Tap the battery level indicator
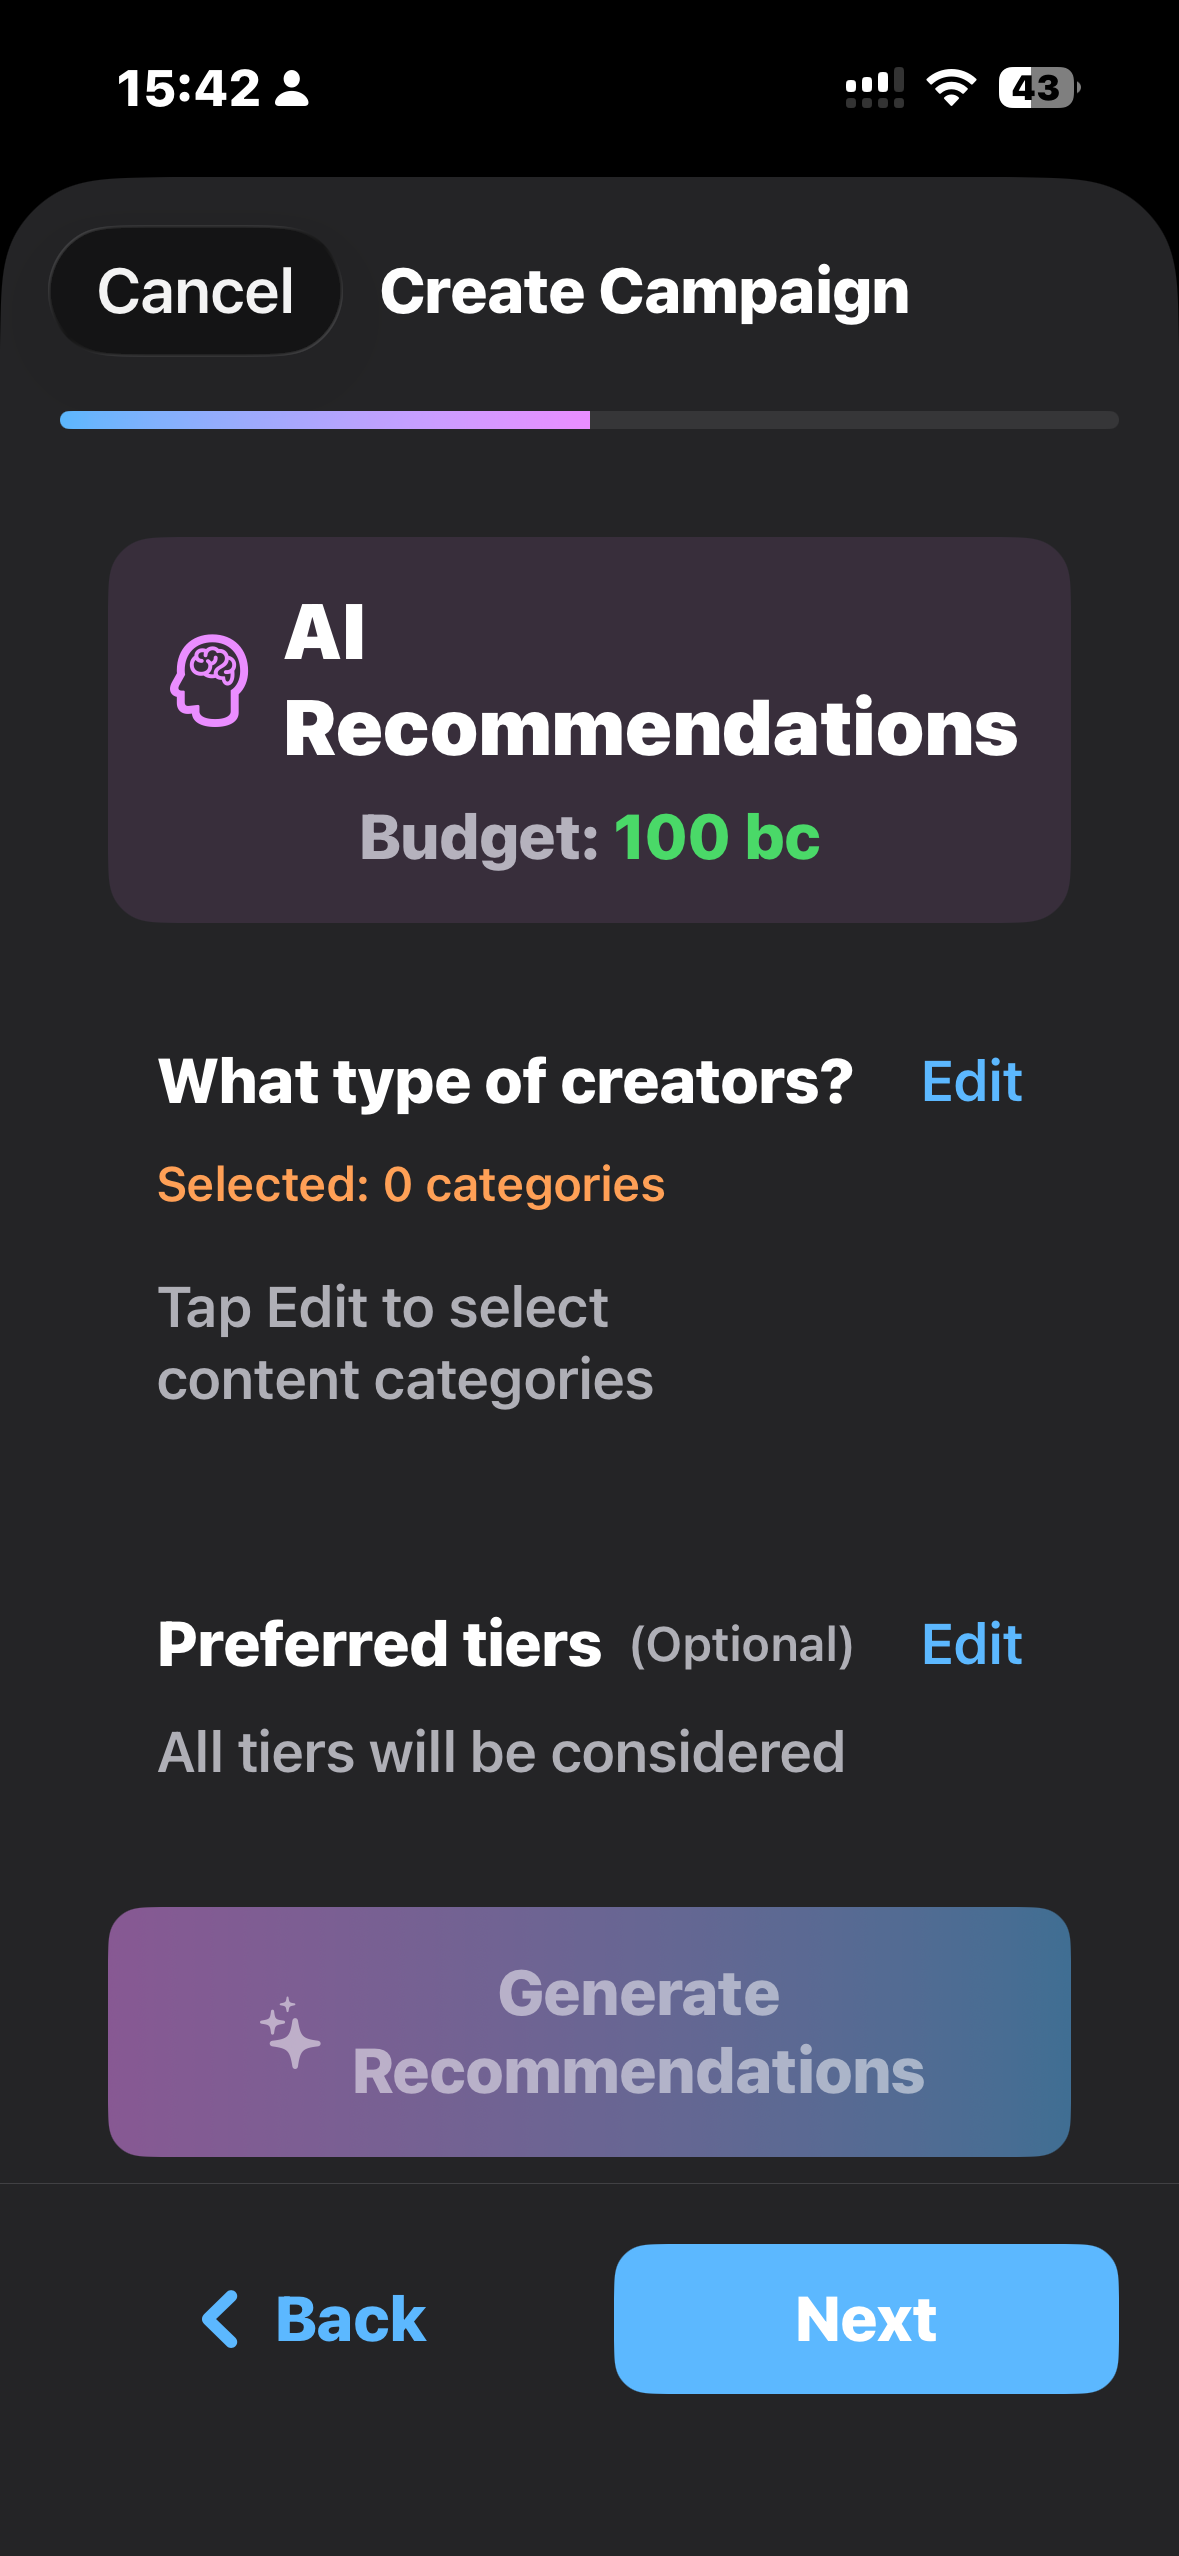This screenshot has width=1179, height=2556. [x=1038, y=88]
